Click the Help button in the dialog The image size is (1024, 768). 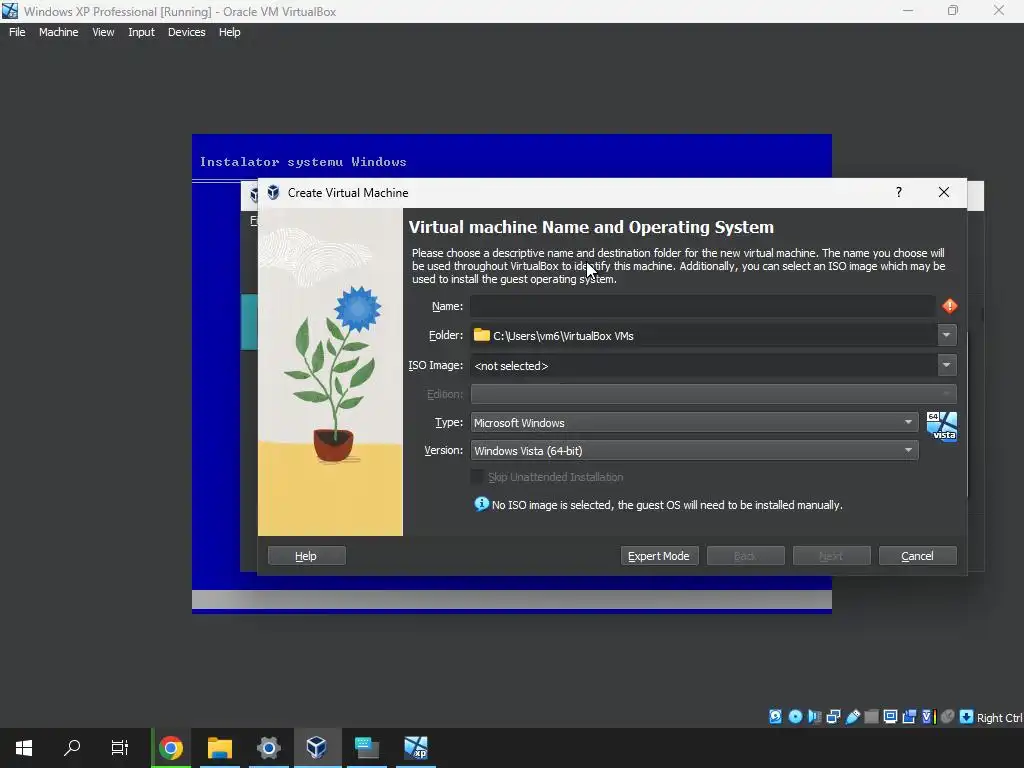pyautogui.click(x=306, y=556)
